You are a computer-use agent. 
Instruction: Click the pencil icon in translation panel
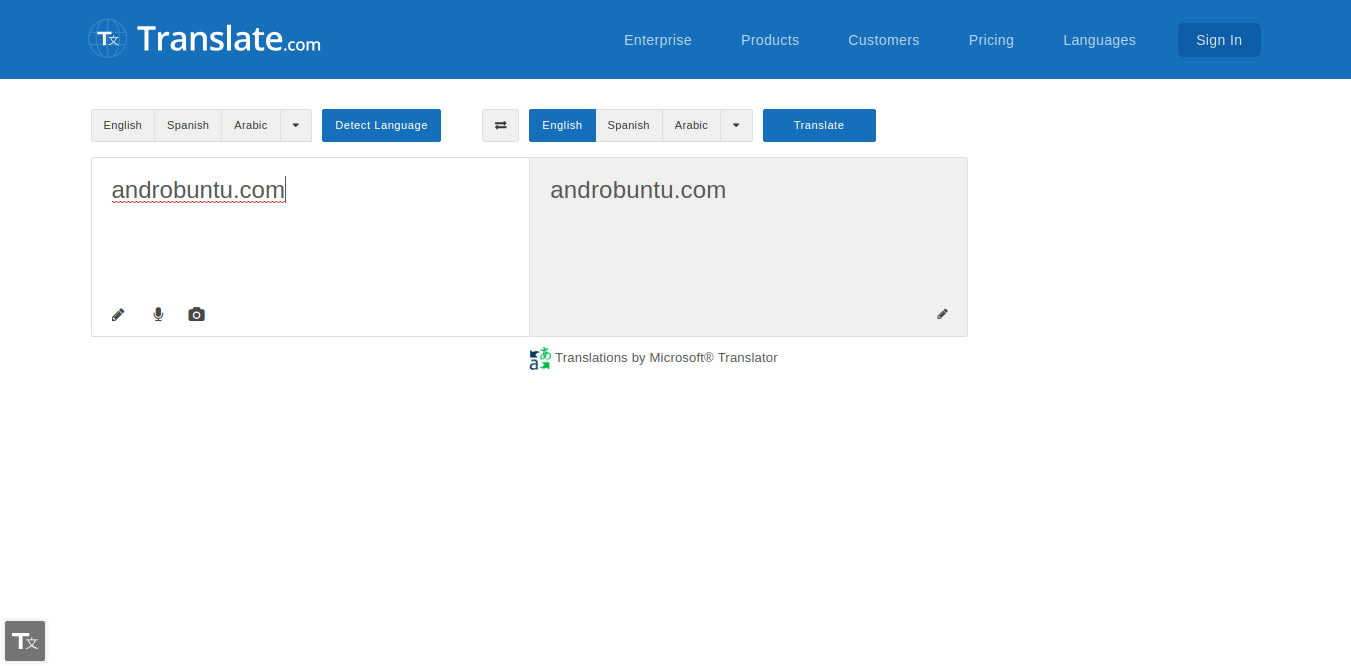click(941, 313)
